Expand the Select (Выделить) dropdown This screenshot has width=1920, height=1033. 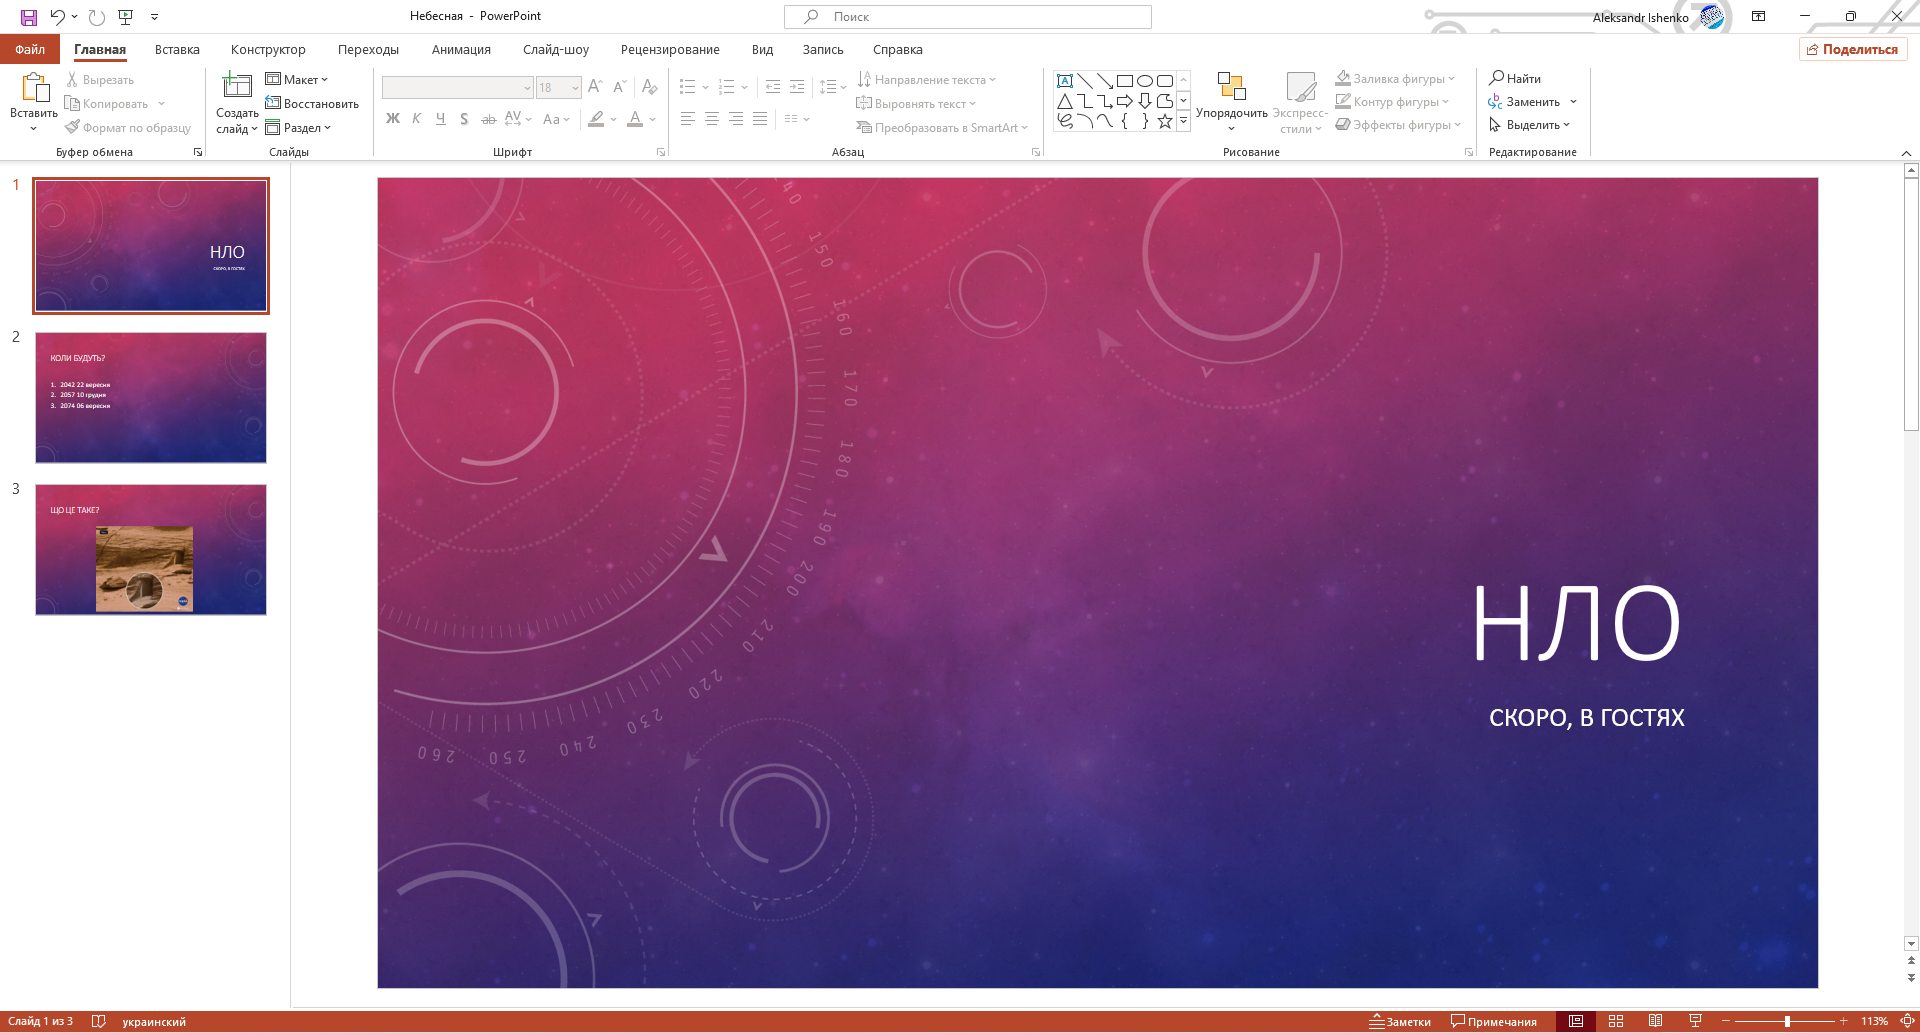click(x=1529, y=125)
